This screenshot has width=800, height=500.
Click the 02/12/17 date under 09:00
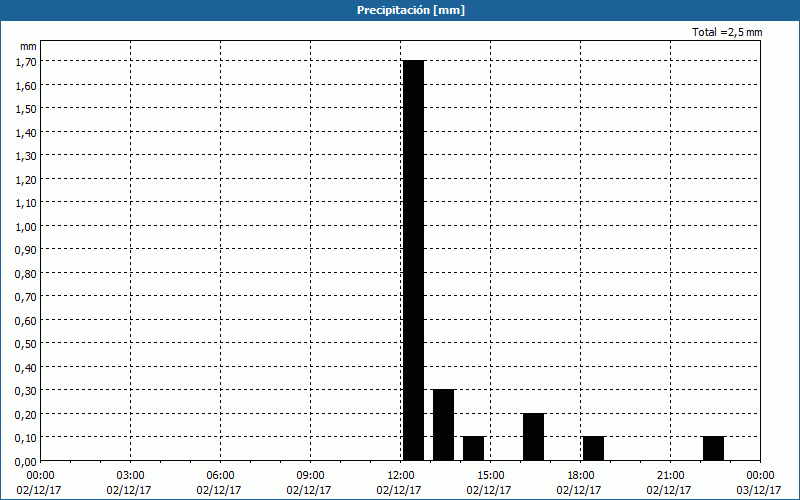[x=309, y=490]
